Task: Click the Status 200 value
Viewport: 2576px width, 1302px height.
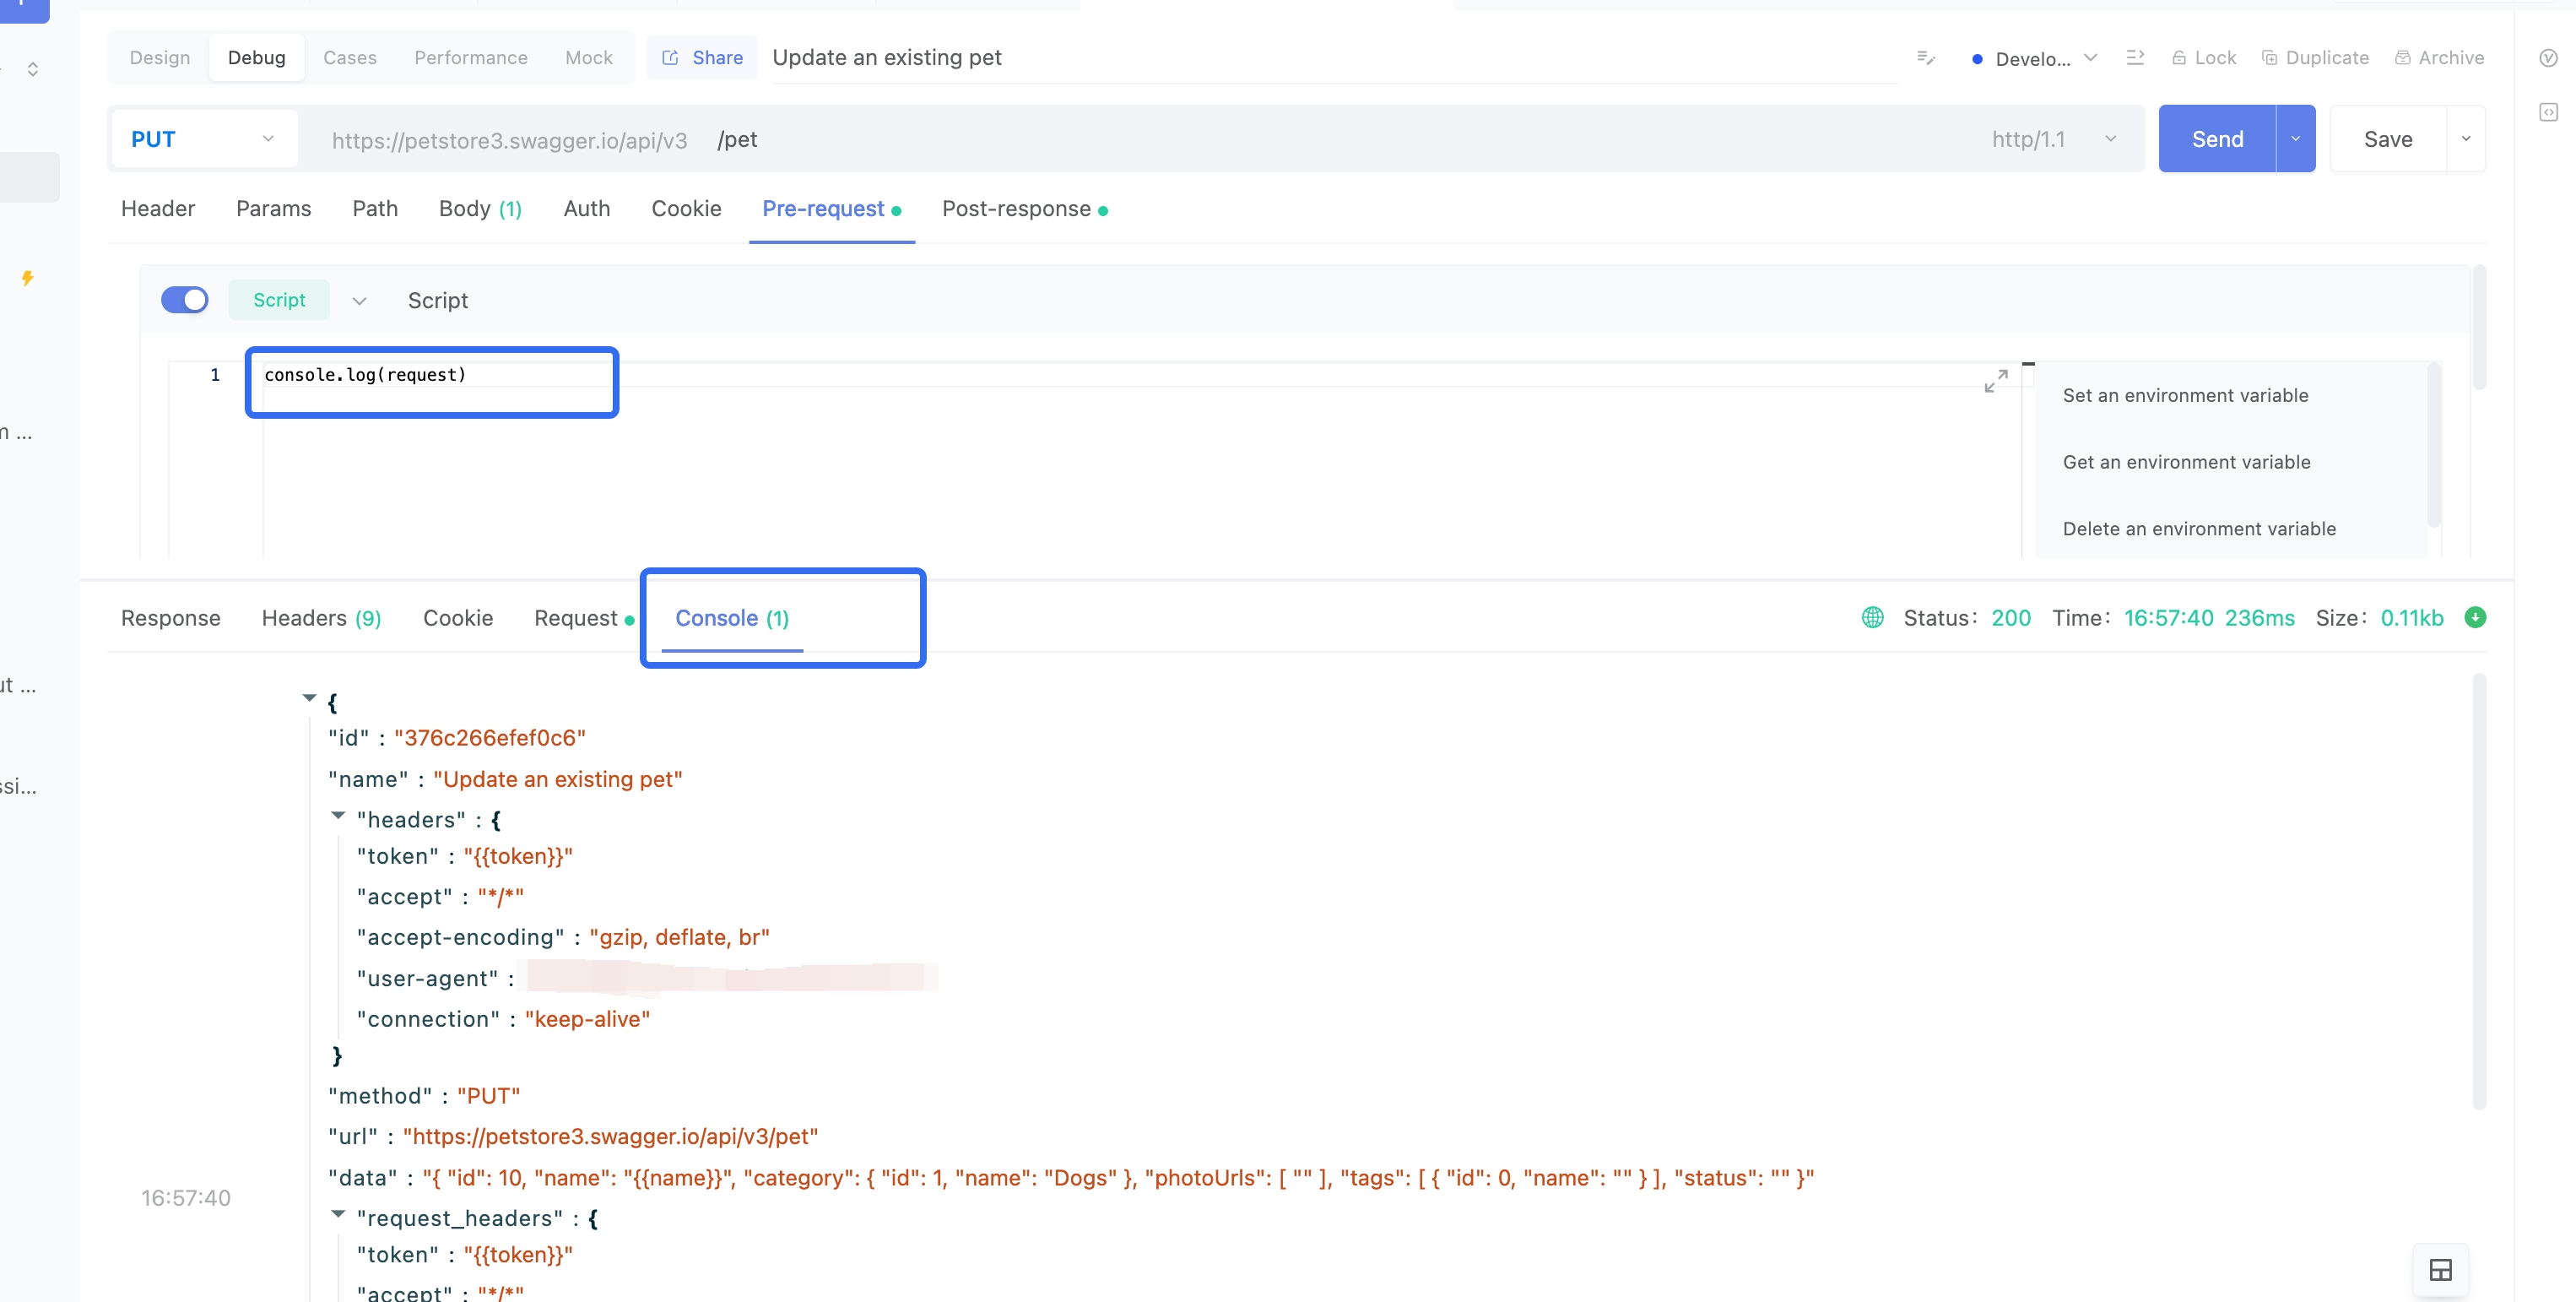Action: tap(2010, 618)
